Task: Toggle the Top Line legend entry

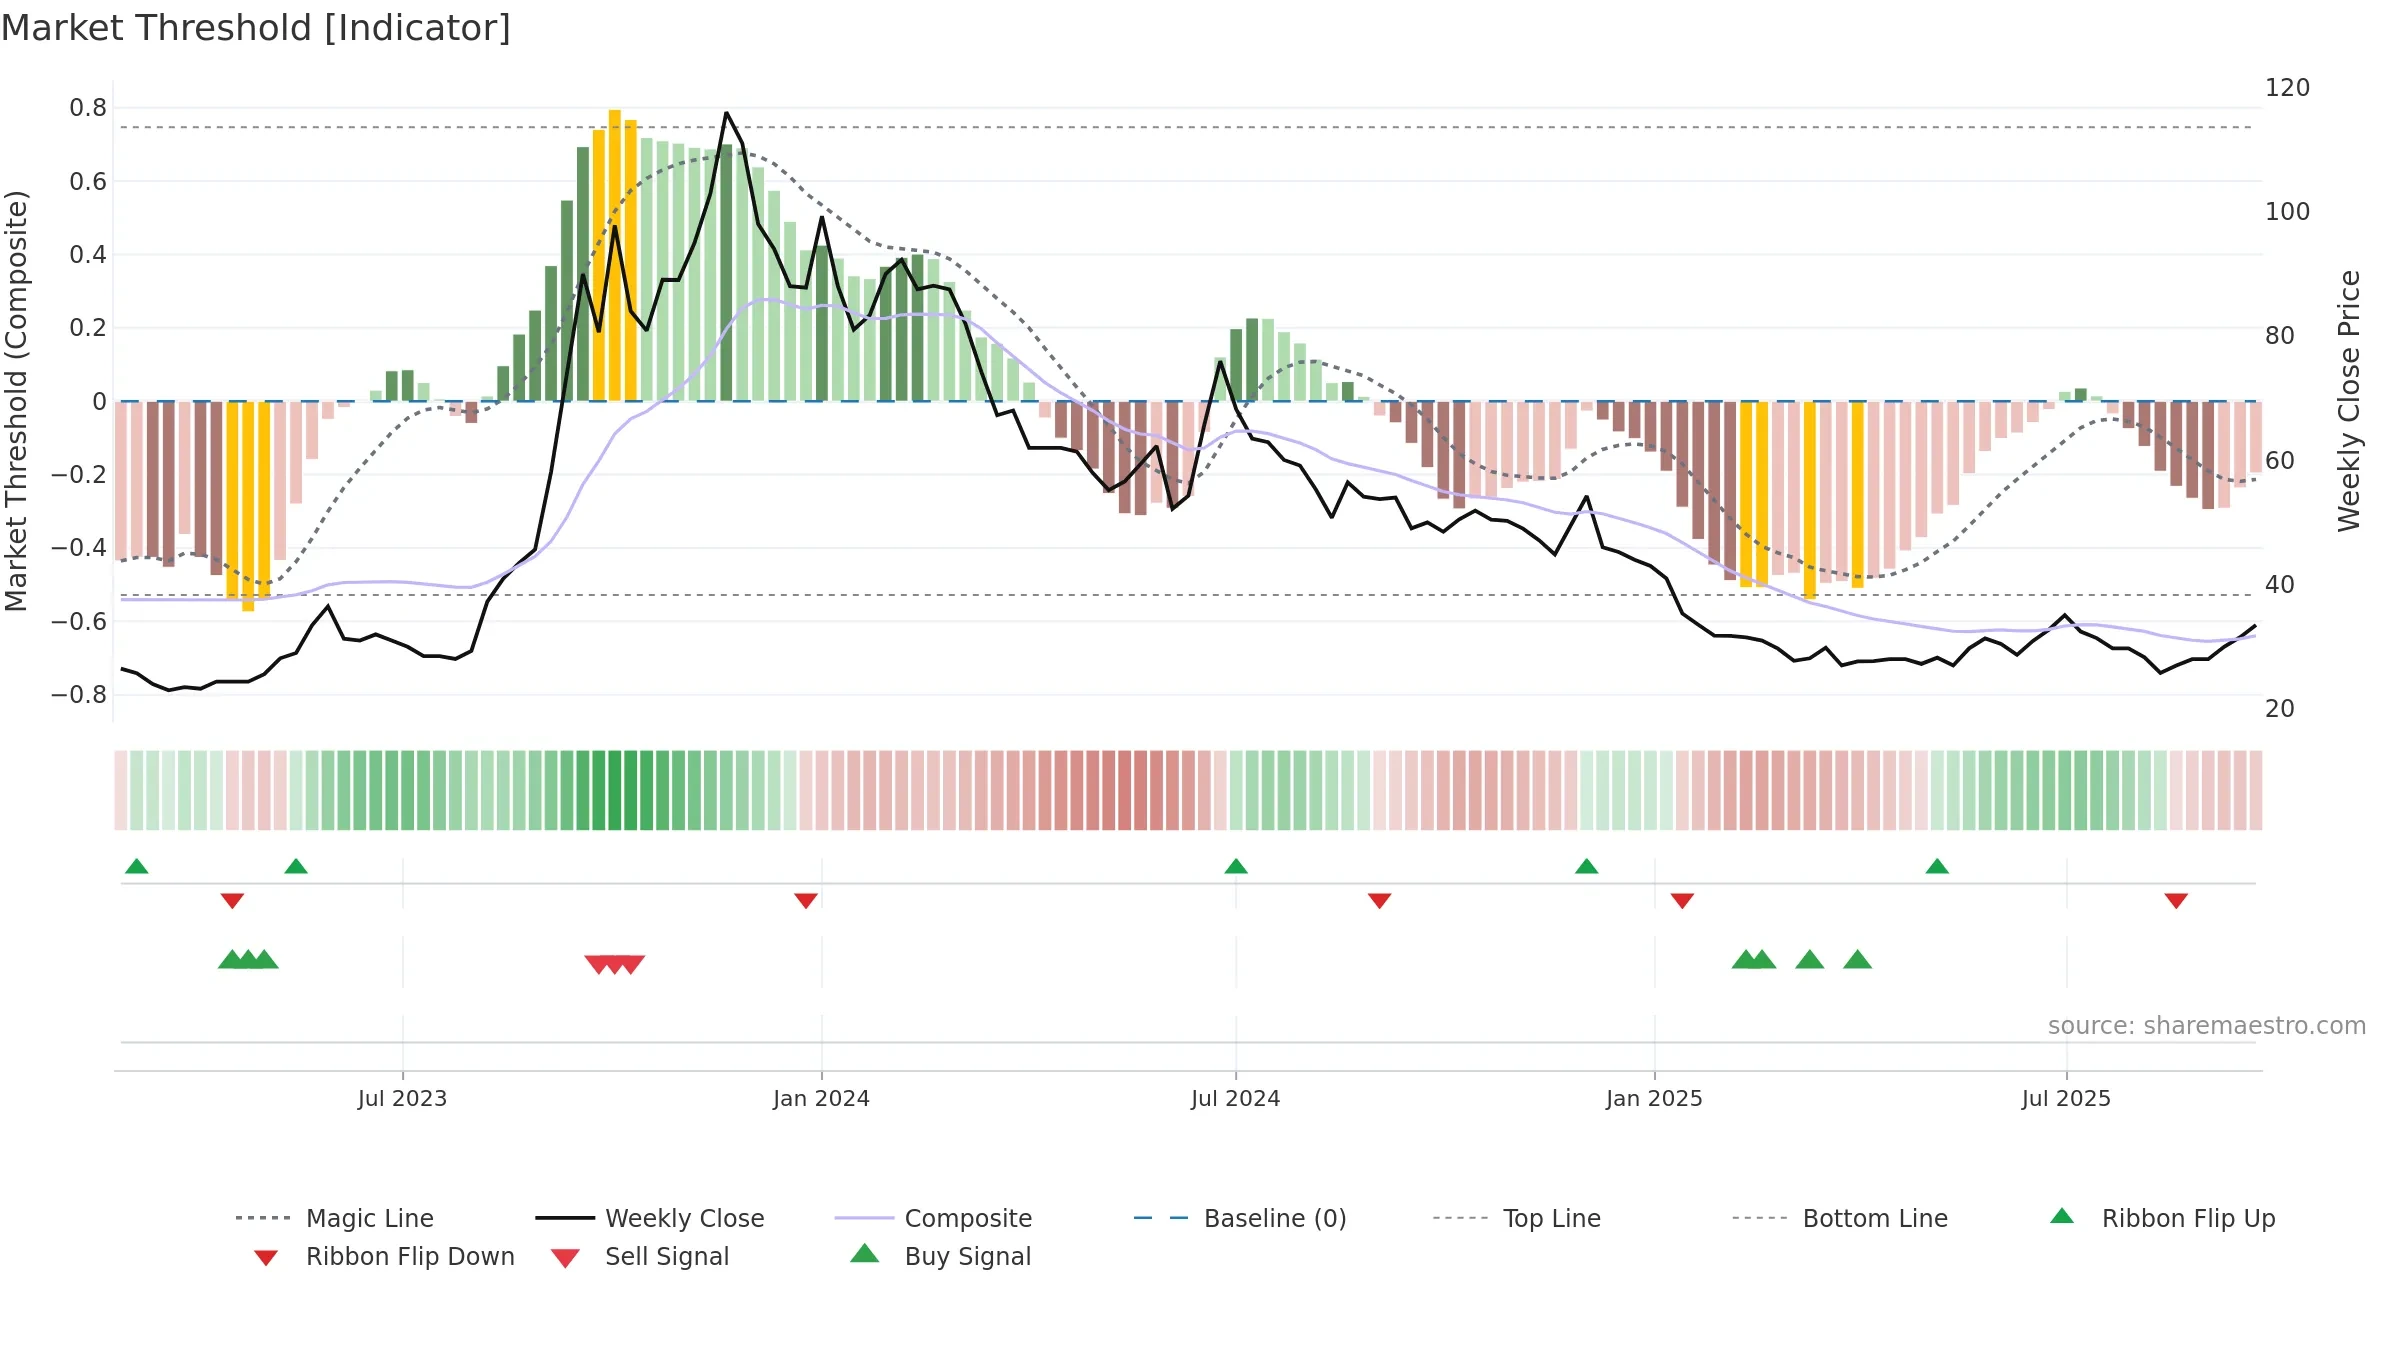Action: click(1516, 1218)
